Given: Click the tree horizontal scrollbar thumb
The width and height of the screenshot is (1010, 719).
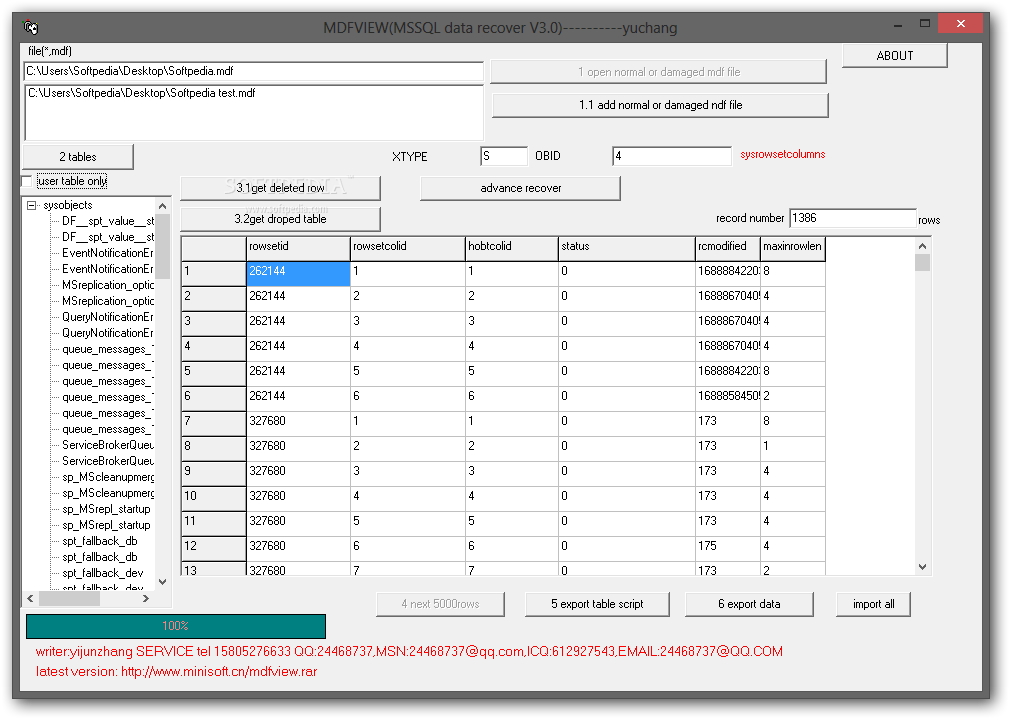Looking at the screenshot, I should click(70, 599).
